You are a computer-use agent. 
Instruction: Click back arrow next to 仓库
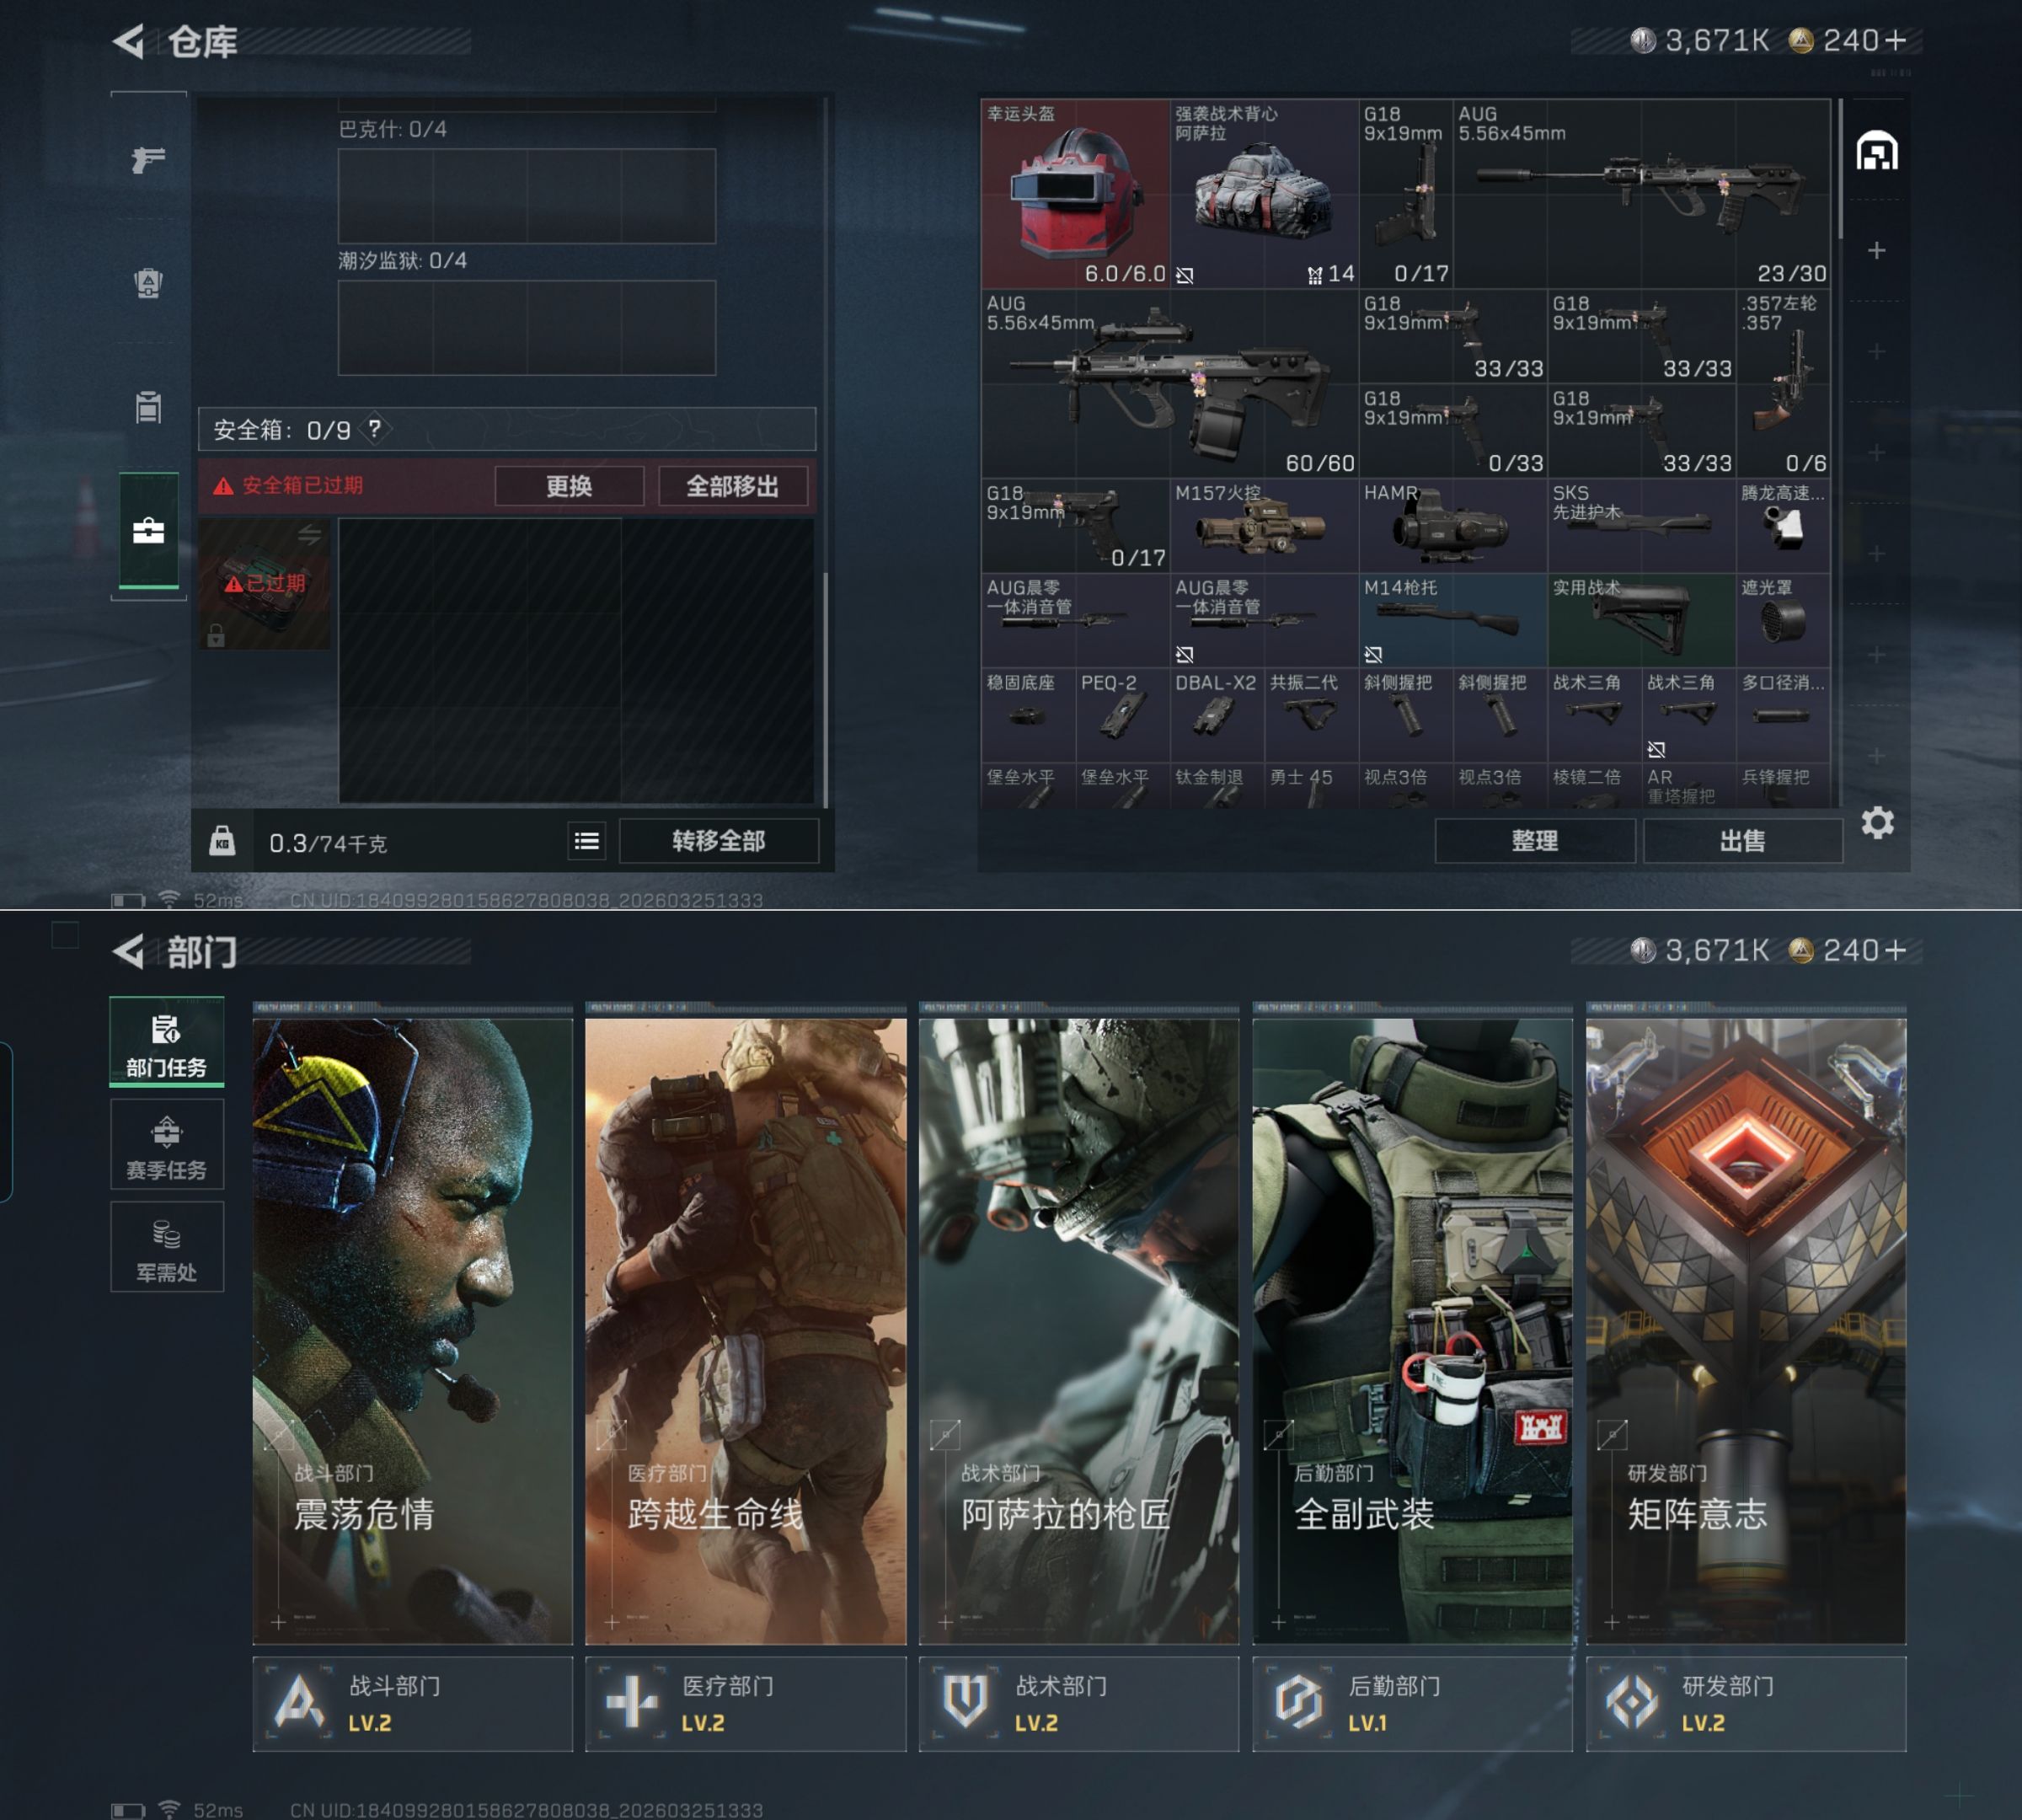point(130,41)
